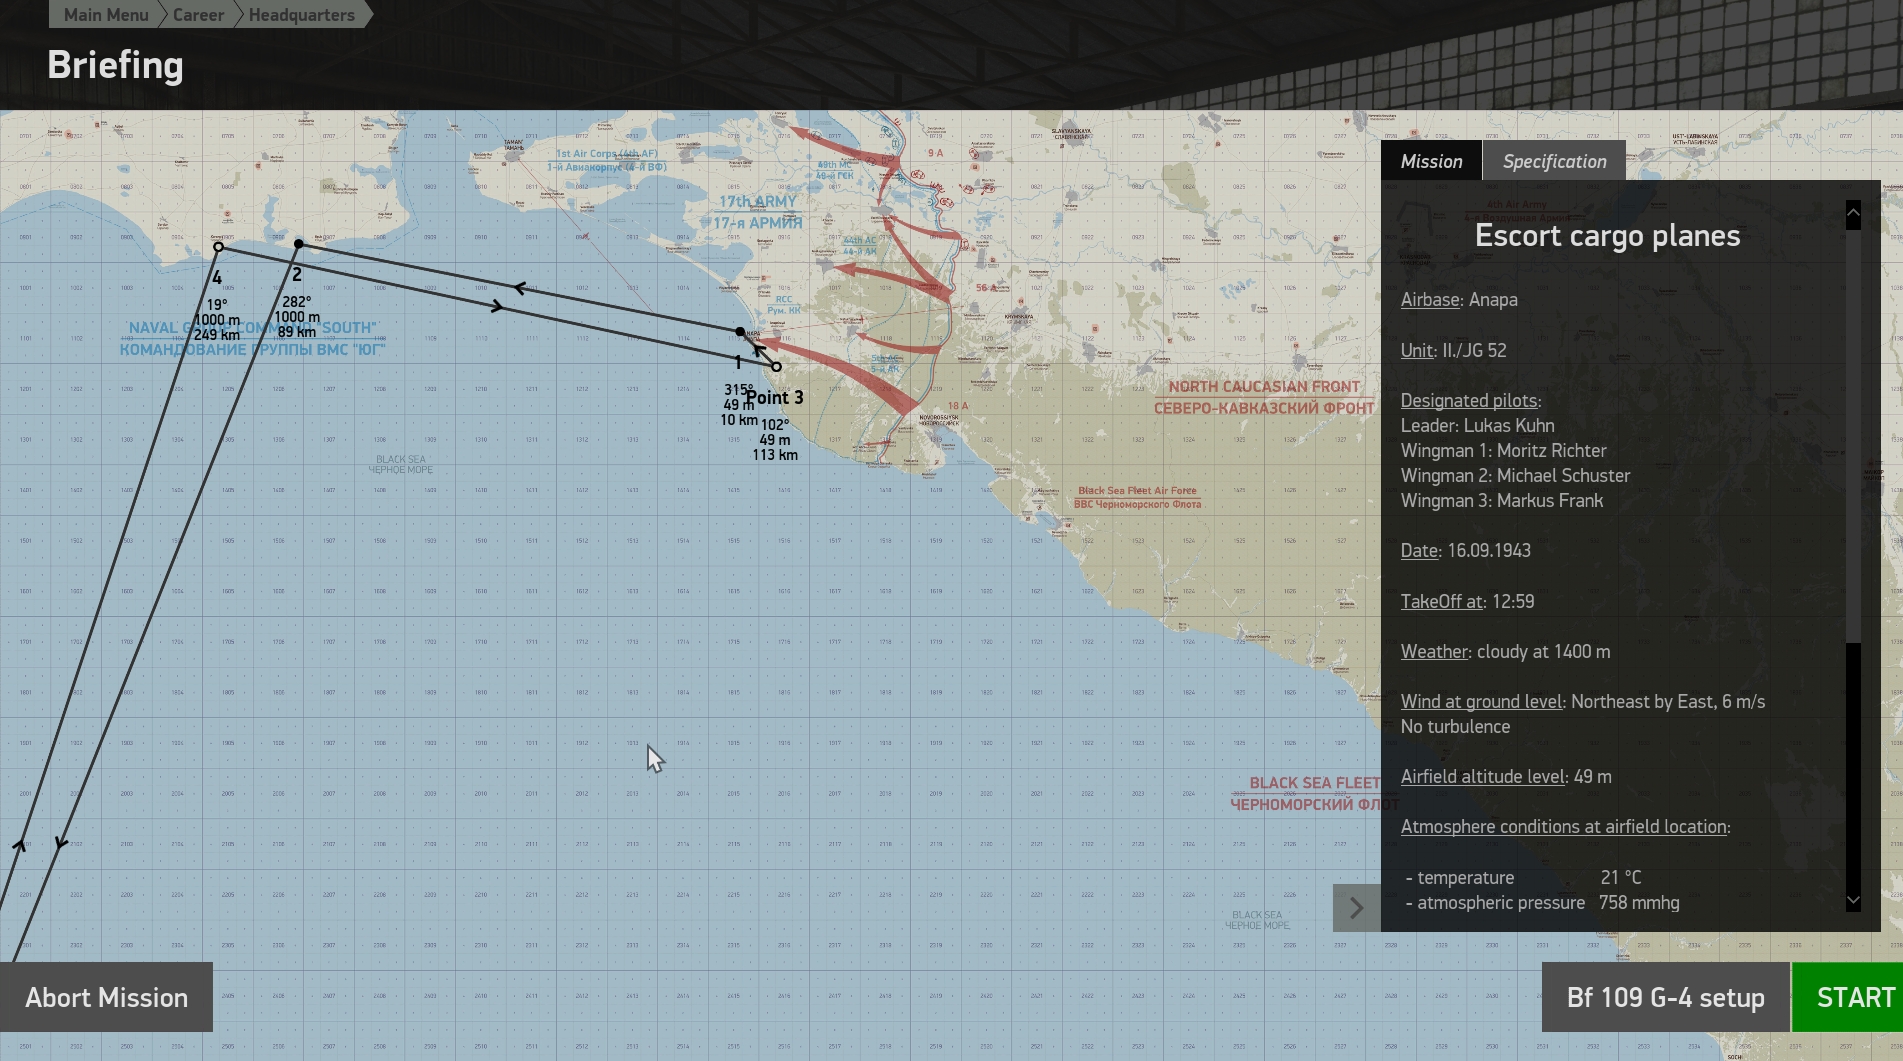Click the Point 3 map label
The image size is (1903, 1061).
[x=775, y=398]
